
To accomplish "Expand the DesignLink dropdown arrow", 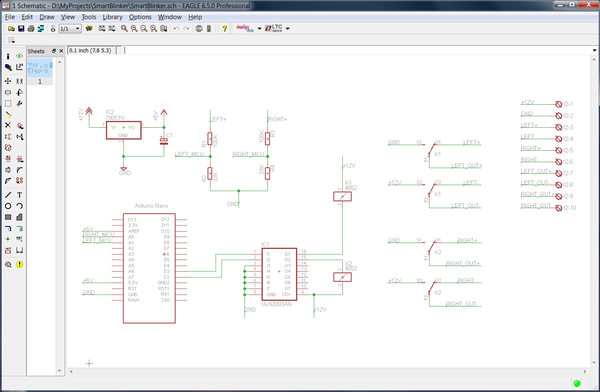I will (x=259, y=29).
